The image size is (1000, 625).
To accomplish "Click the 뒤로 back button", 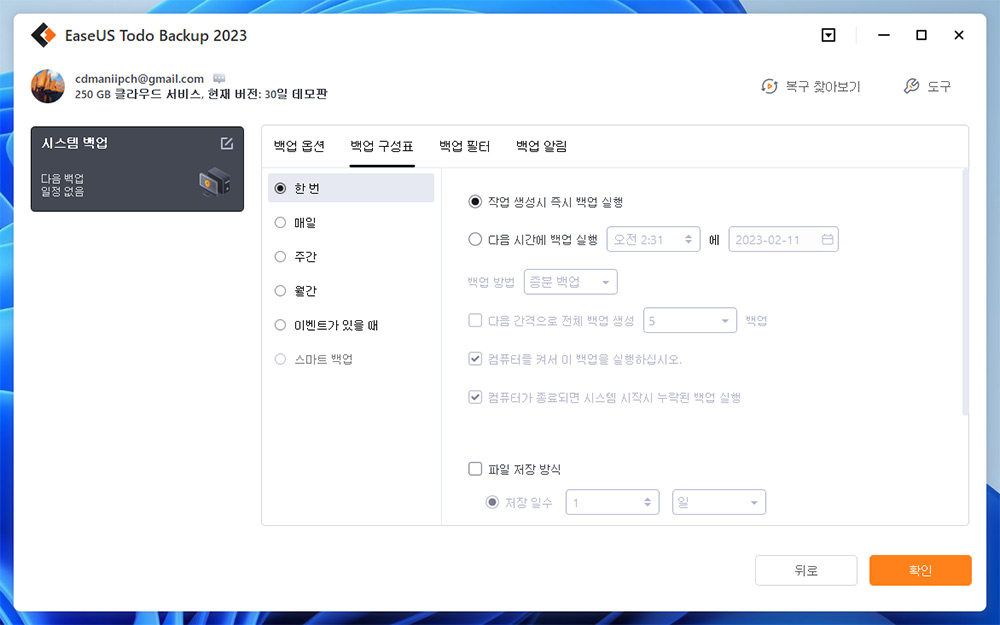I will (x=806, y=570).
